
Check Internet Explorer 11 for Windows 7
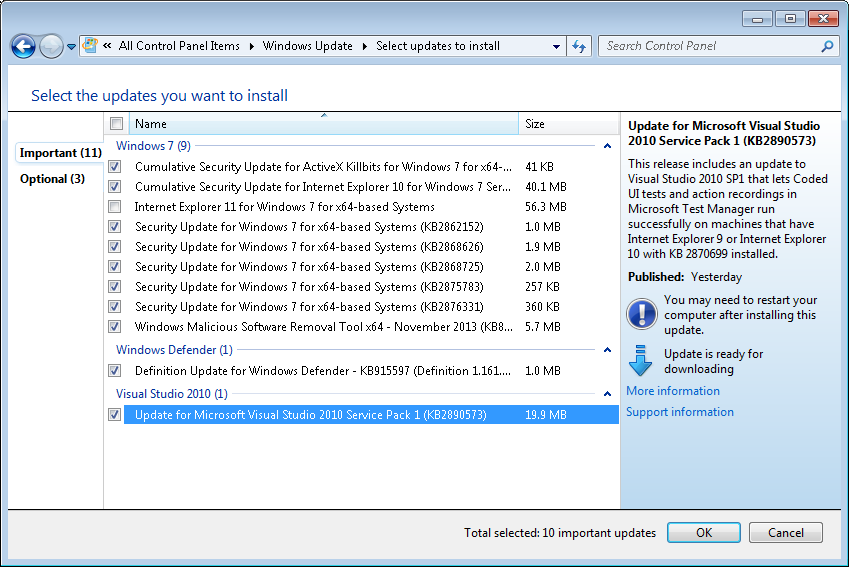tap(115, 207)
